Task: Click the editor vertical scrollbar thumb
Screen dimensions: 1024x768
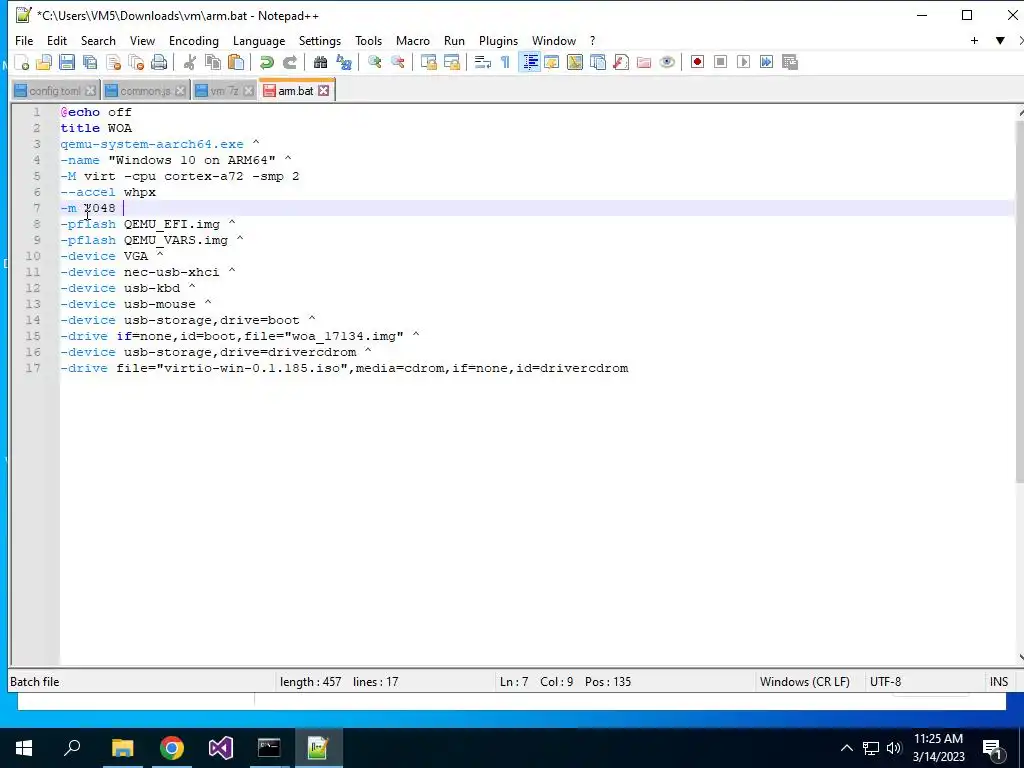Action: pos(1020,300)
